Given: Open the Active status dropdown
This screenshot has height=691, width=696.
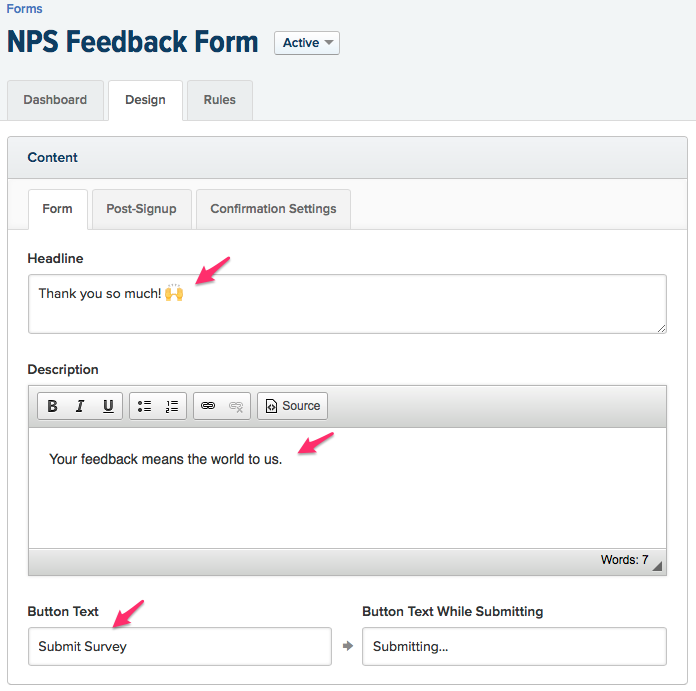Looking at the screenshot, I should point(307,43).
